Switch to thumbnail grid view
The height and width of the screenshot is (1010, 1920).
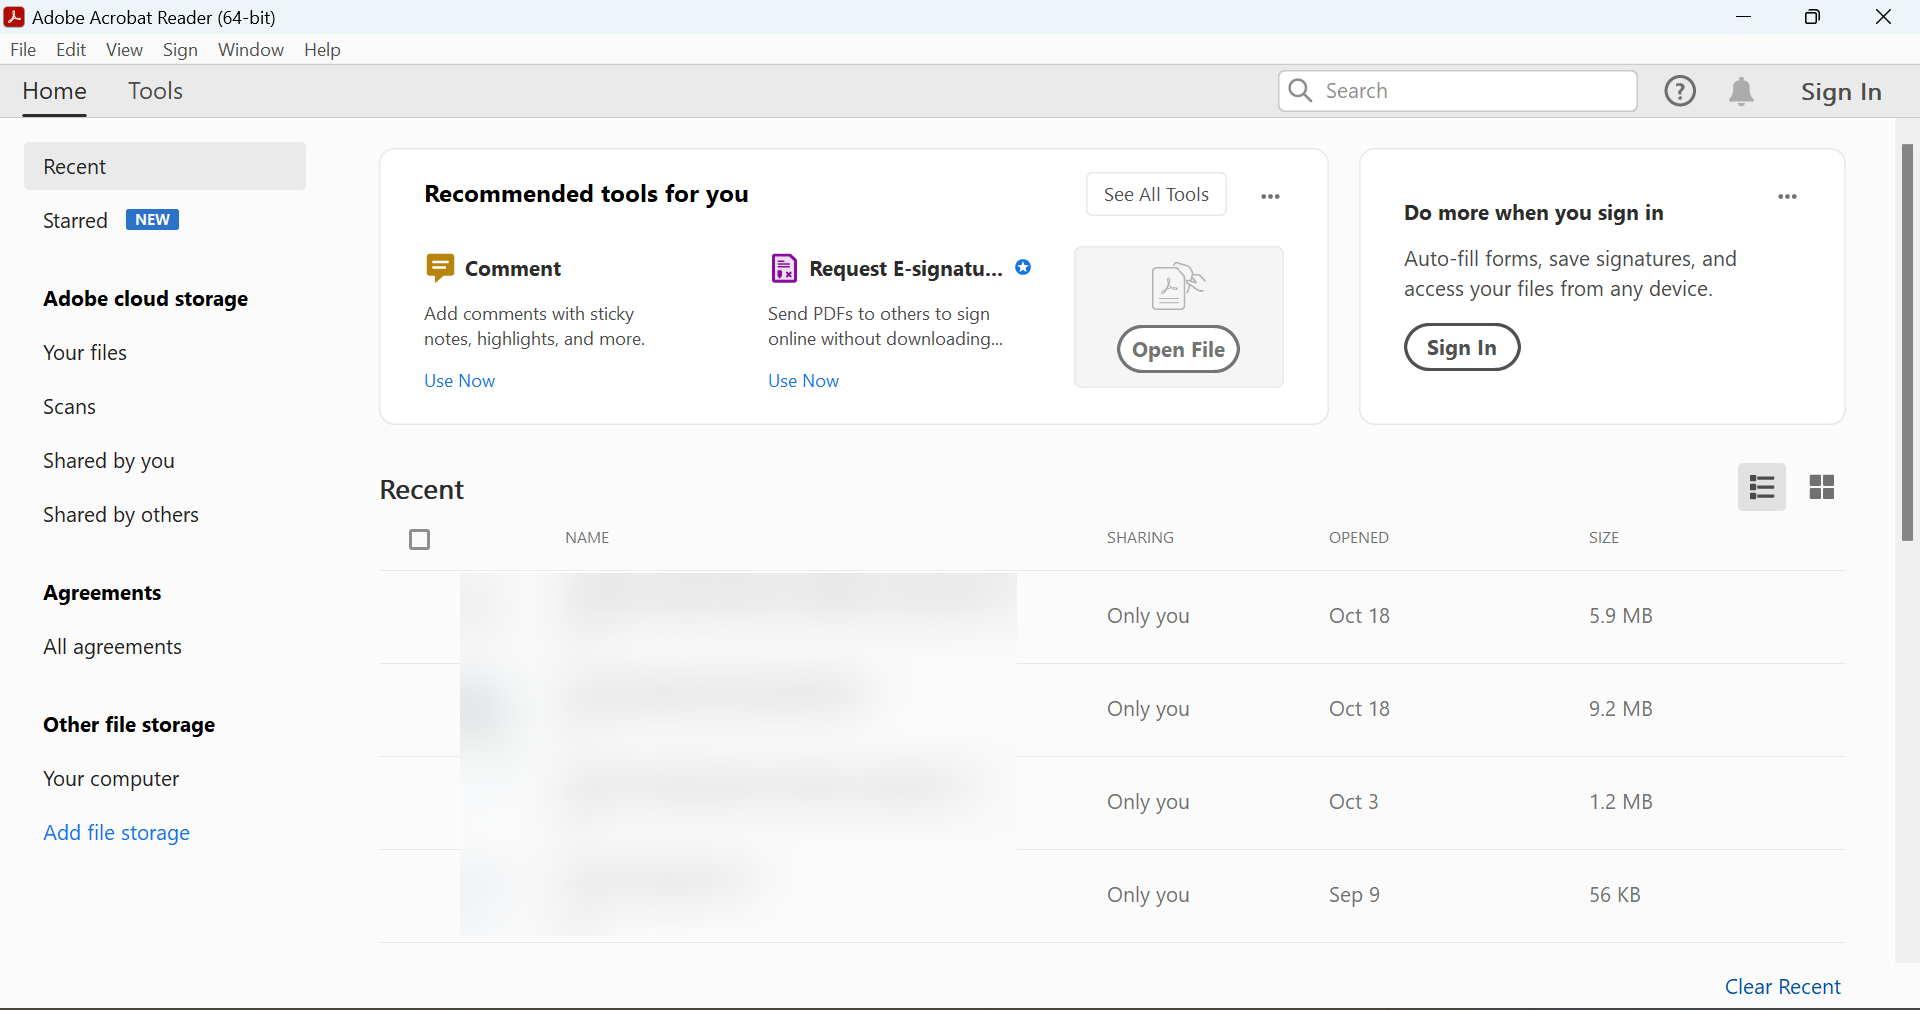tap(1822, 487)
